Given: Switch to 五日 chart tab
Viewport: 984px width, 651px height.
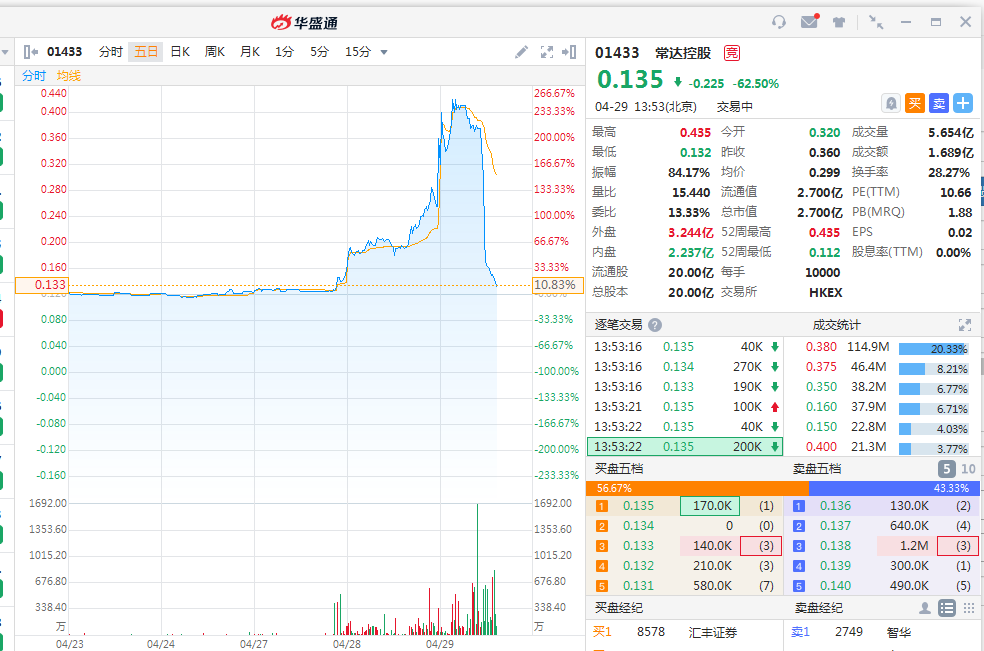Looking at the screenshot, I should click(x=146, y=52).
